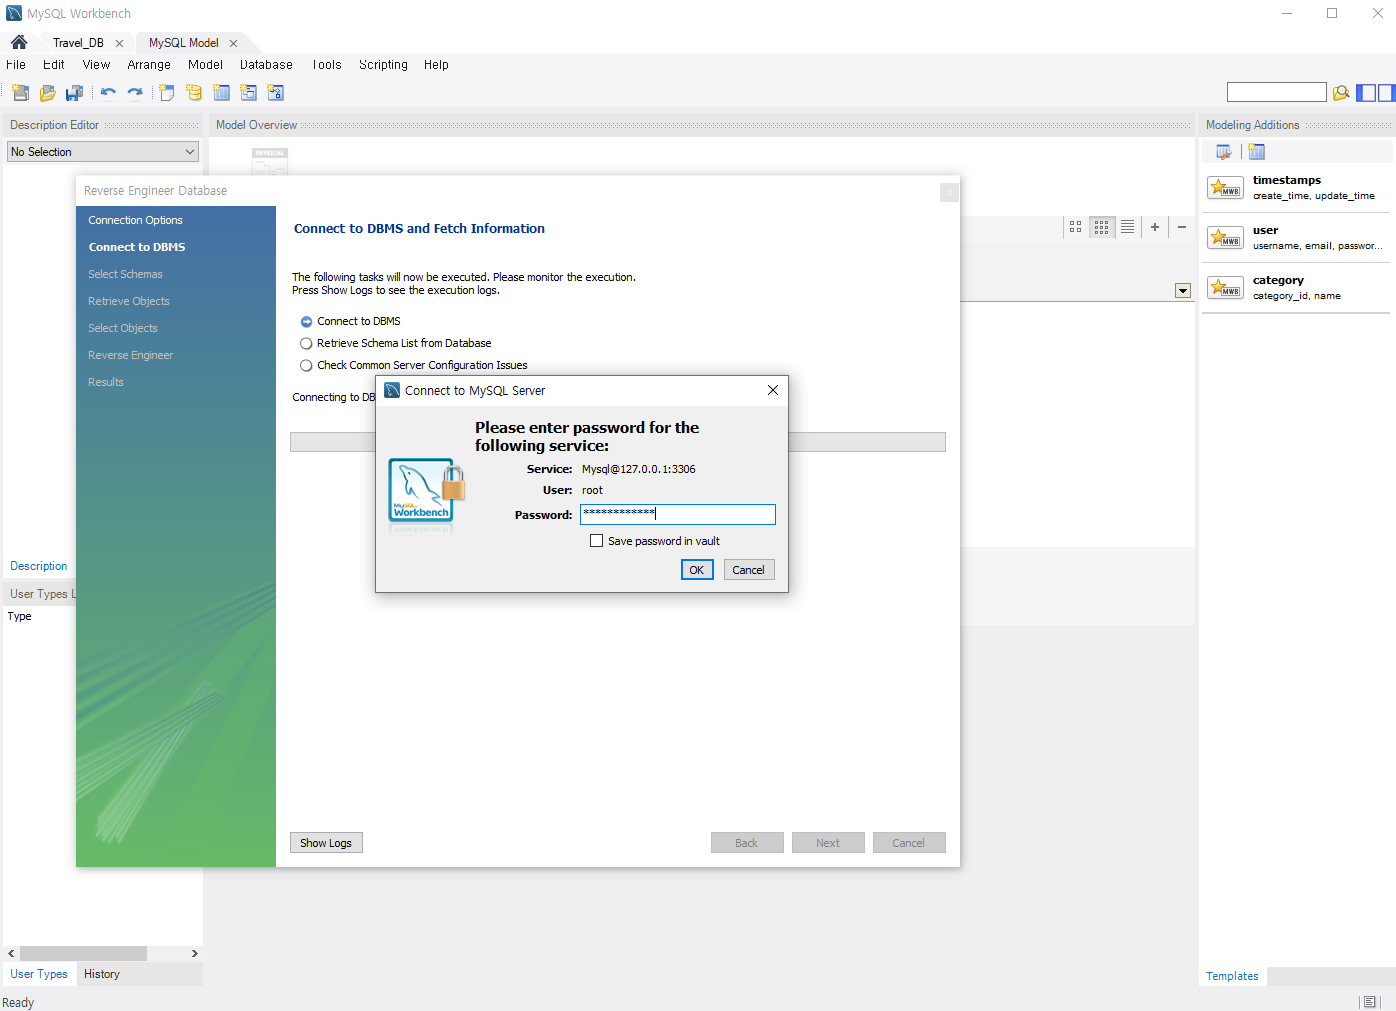
Task: Click the minus icon to remove a schema
Action: tap(1182, 227)
